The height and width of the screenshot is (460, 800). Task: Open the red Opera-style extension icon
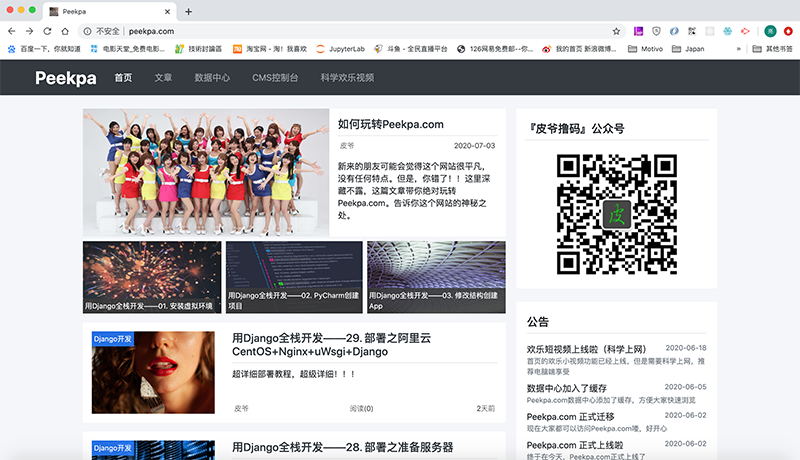[788, 31]
